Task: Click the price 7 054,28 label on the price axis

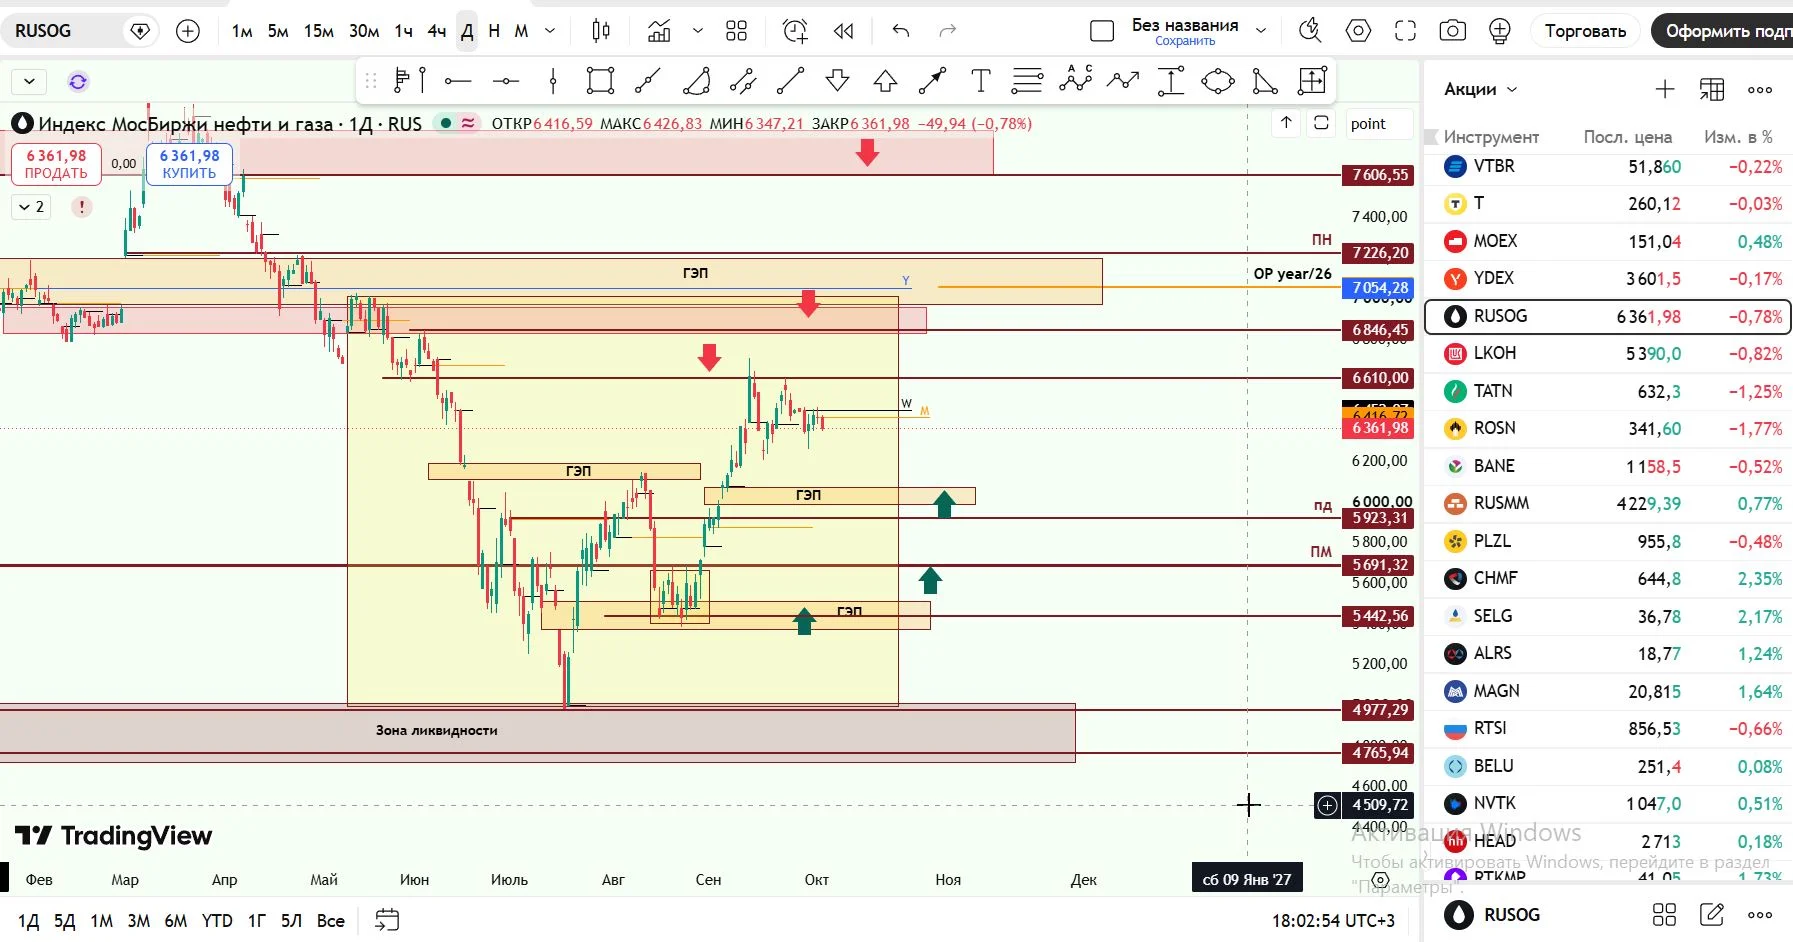Action: point(1379,287)
